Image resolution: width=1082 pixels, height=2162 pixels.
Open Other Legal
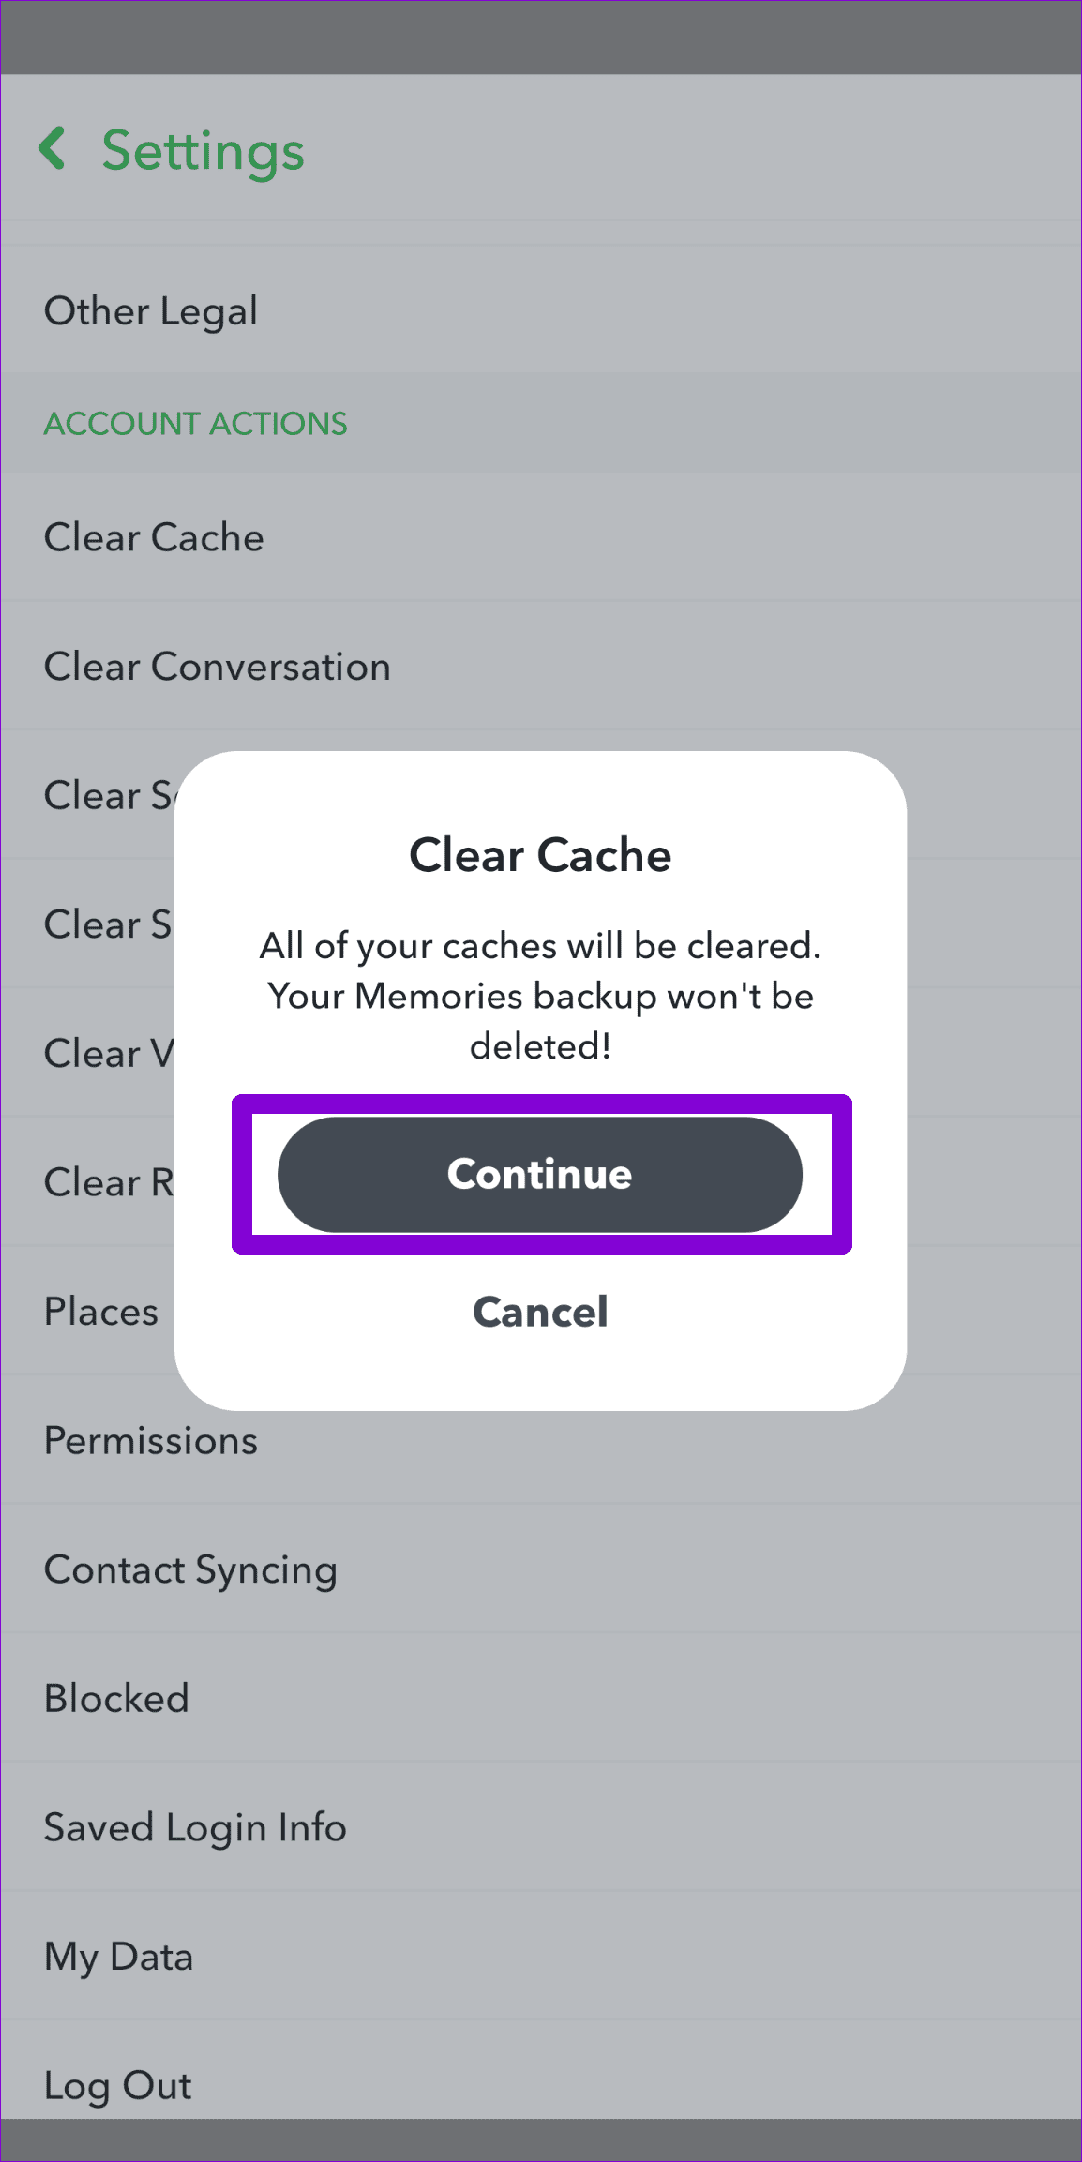(150, 310)
